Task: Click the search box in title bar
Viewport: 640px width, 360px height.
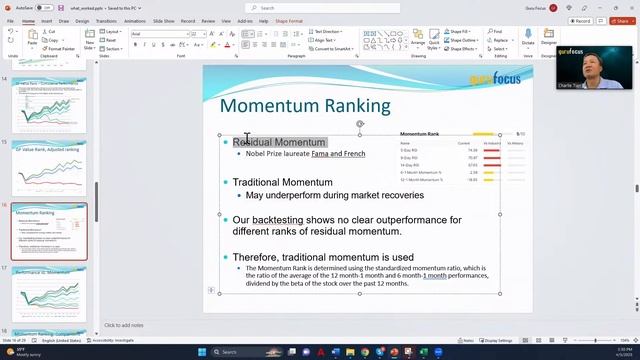Action: pos(322,8)
